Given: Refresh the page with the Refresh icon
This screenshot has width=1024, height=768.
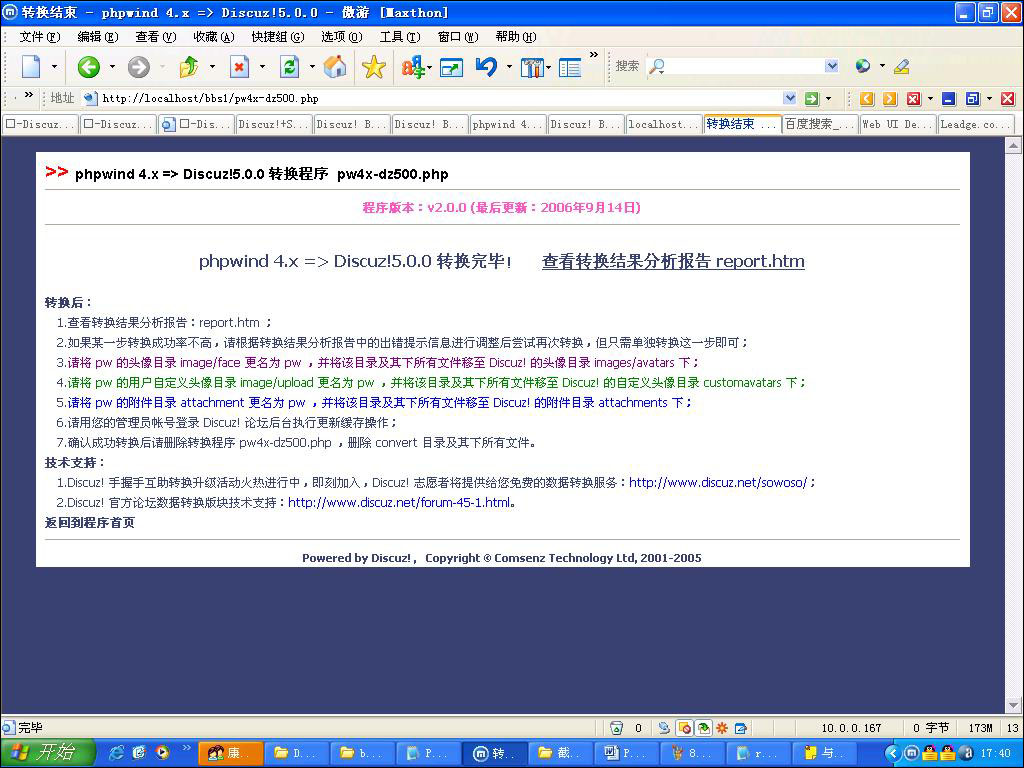Looking at the screenshot, I should 289,67.
